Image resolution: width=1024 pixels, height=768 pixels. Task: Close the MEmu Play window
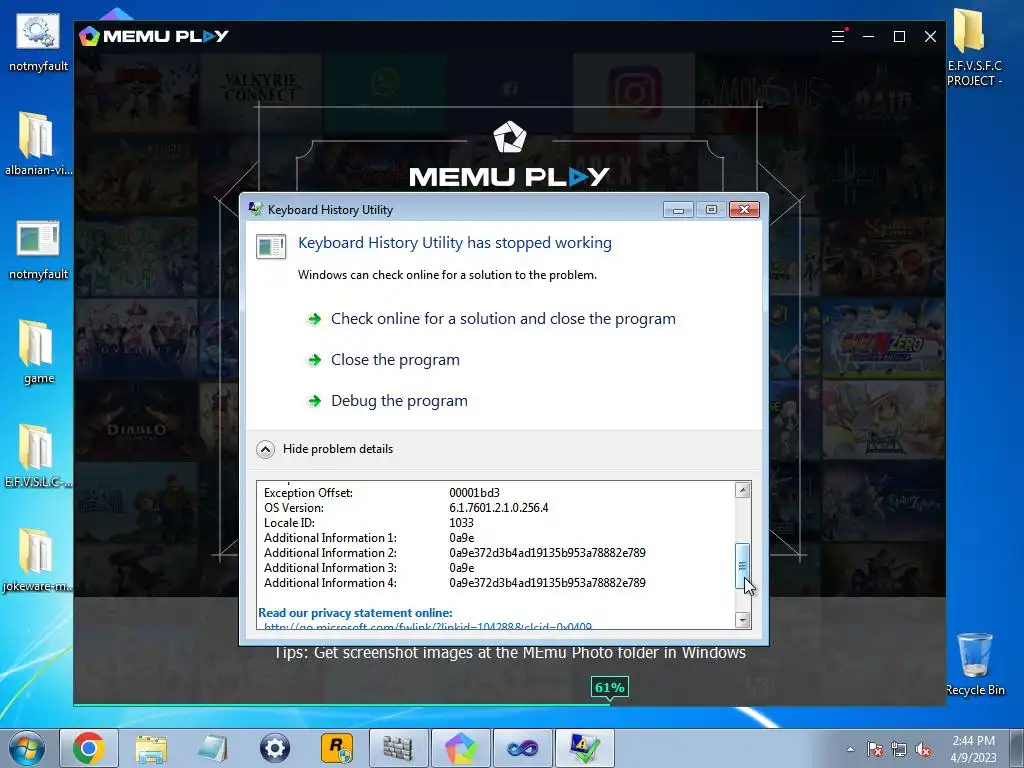[931, 37]
